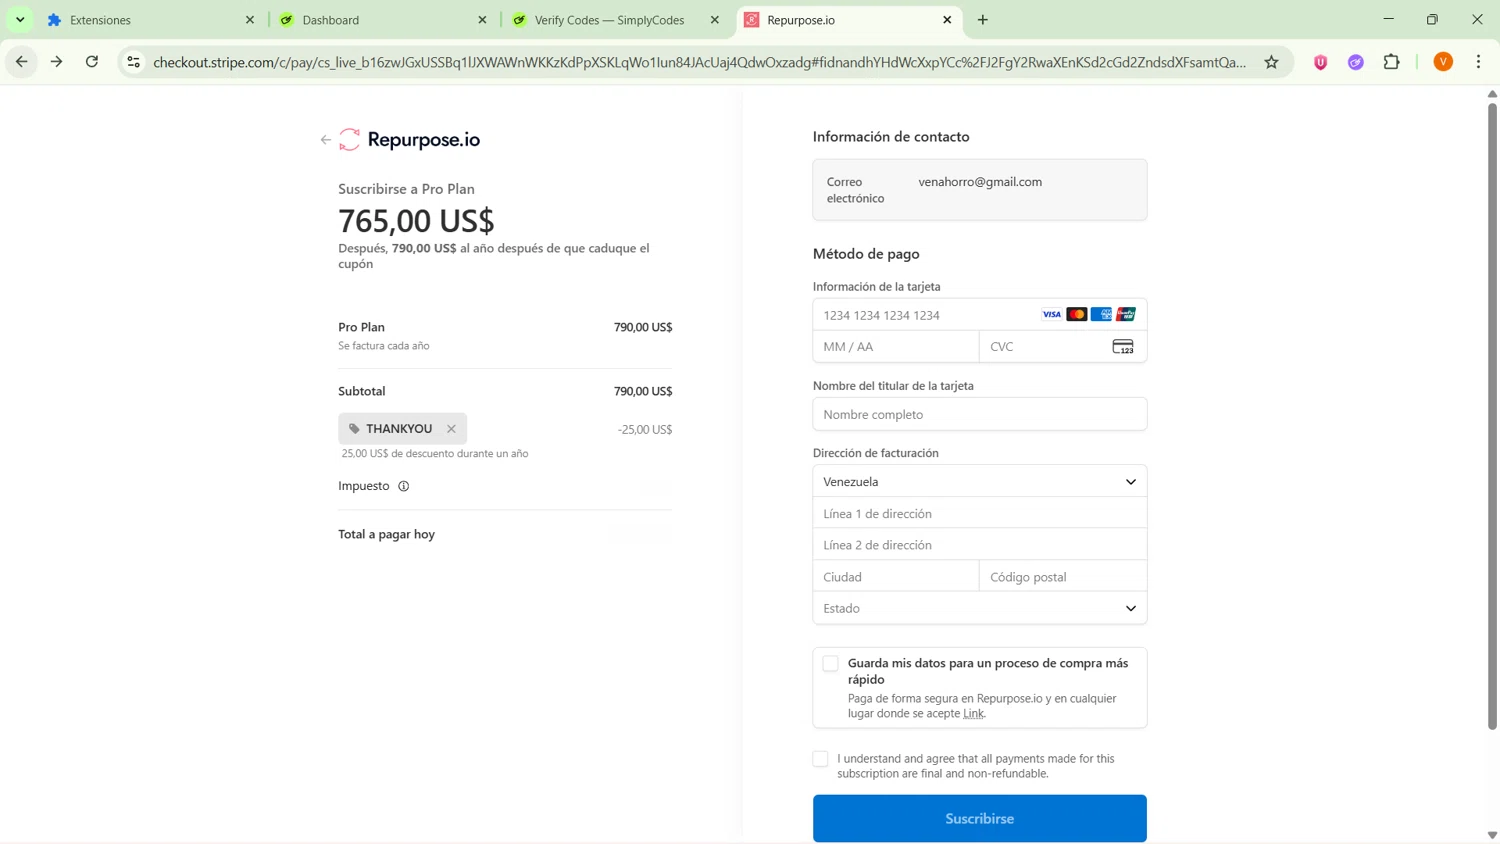The height and width of the screenshot is (844, 1500).
Task: Click the Mastercard logo
Action: pyautogui.click(x=1076, y=314)
